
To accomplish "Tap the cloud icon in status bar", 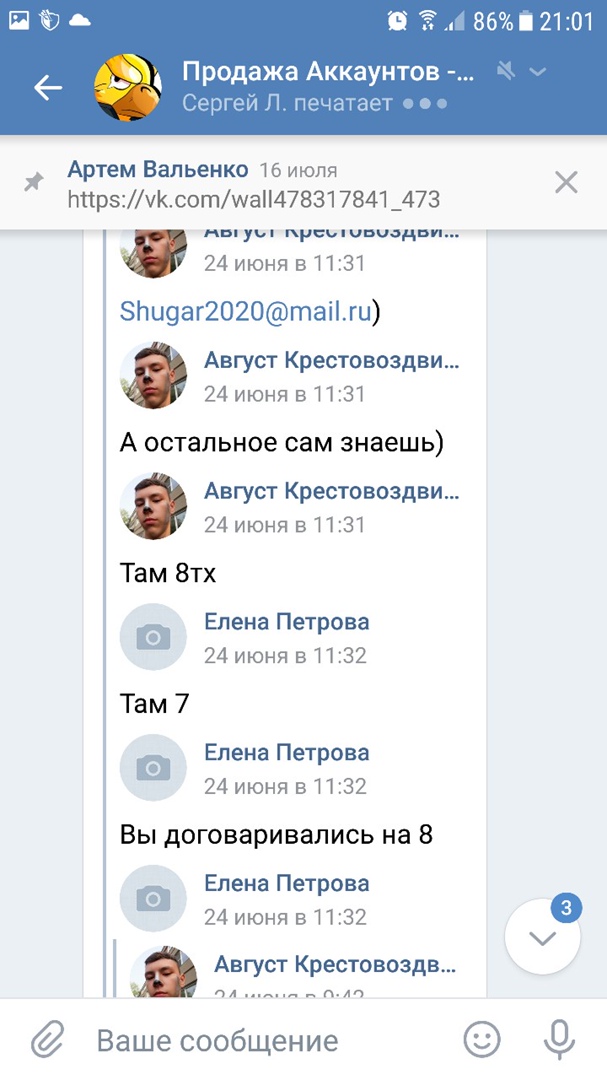I will [x=79, y=20].
